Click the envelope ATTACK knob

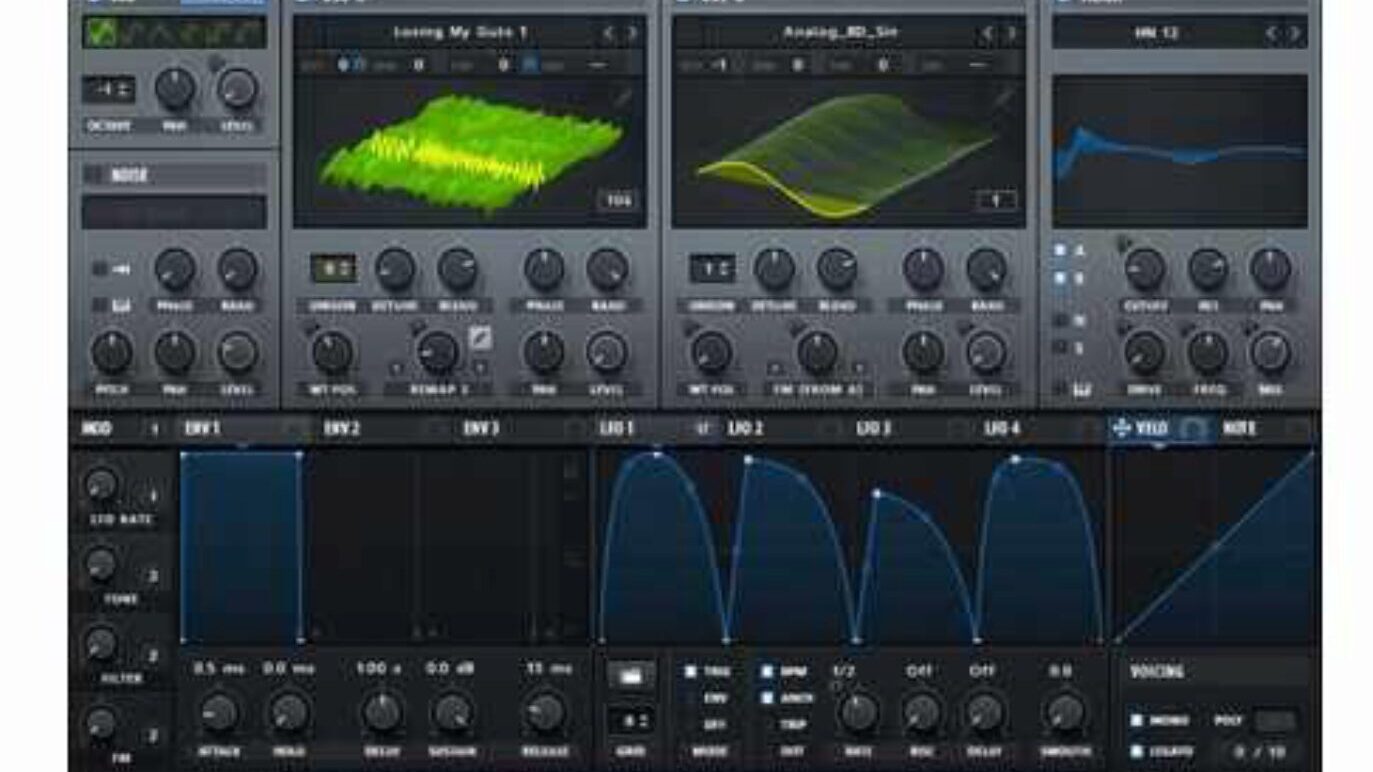pos(219,713)
